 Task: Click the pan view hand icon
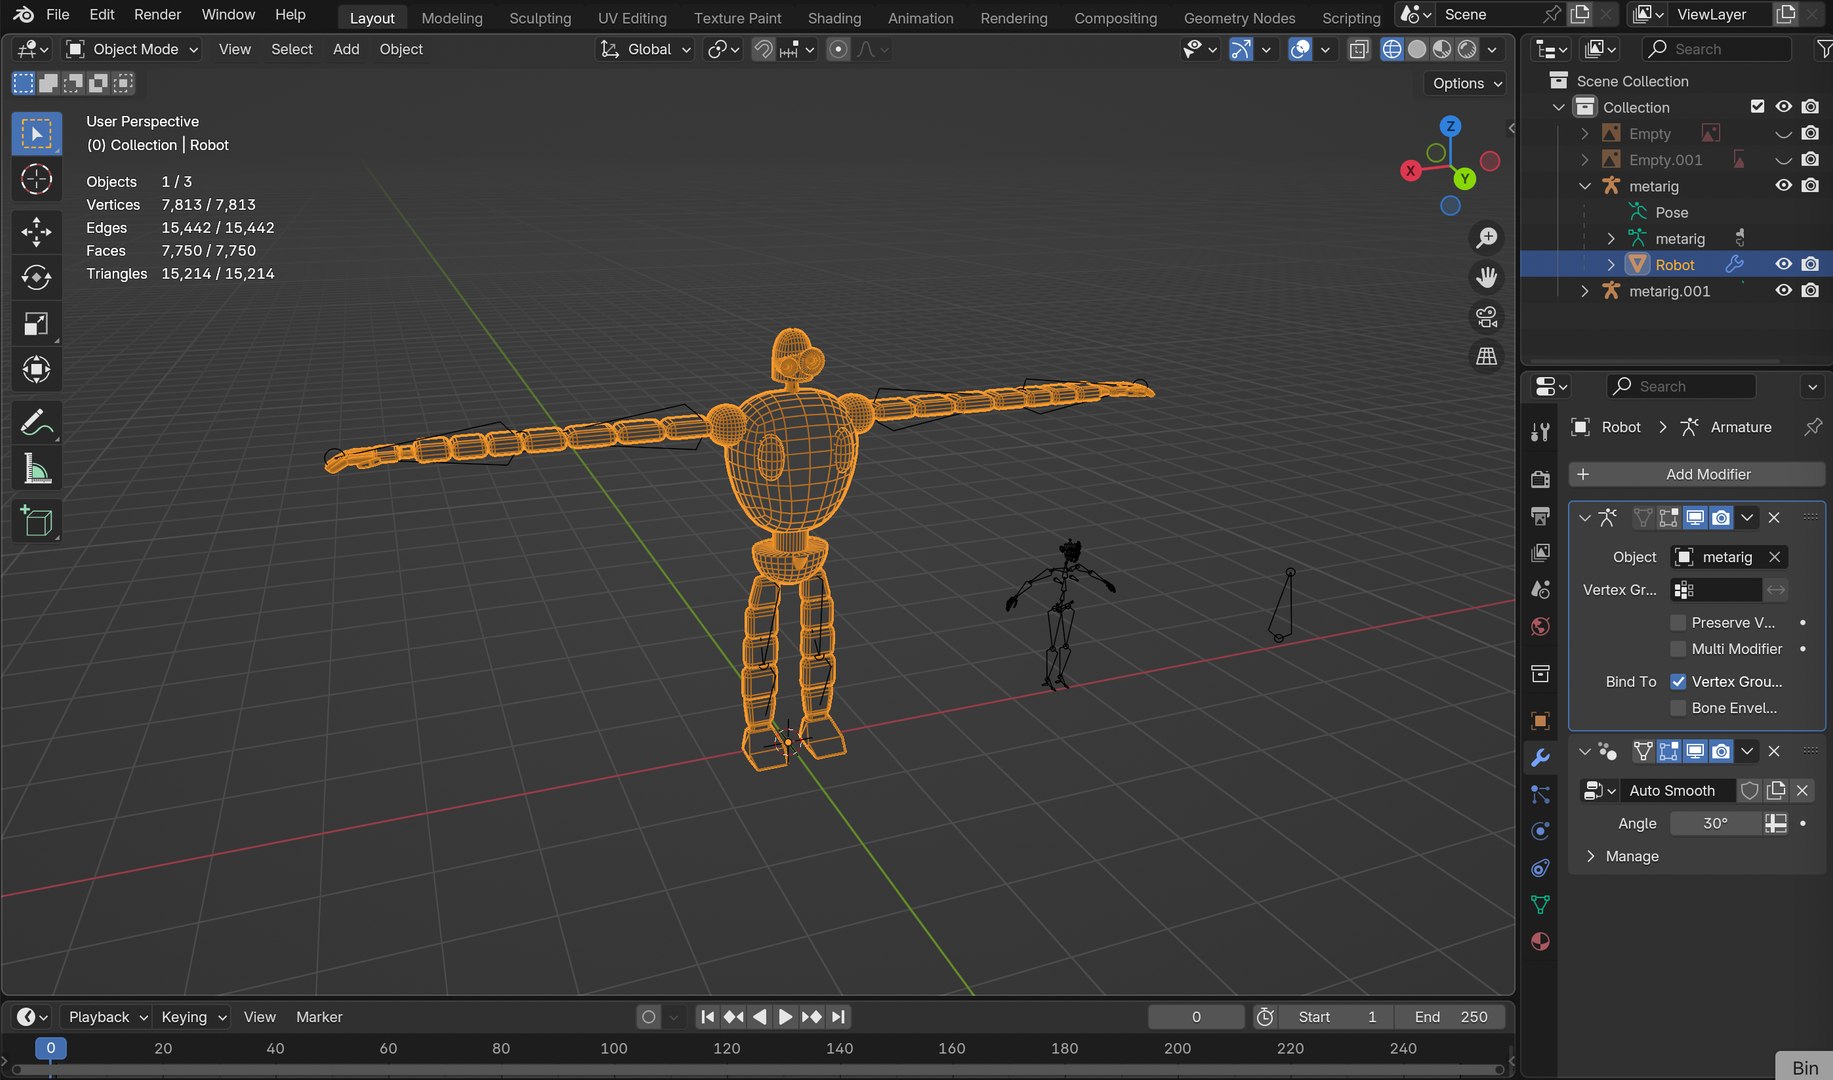click(1486, 277)
